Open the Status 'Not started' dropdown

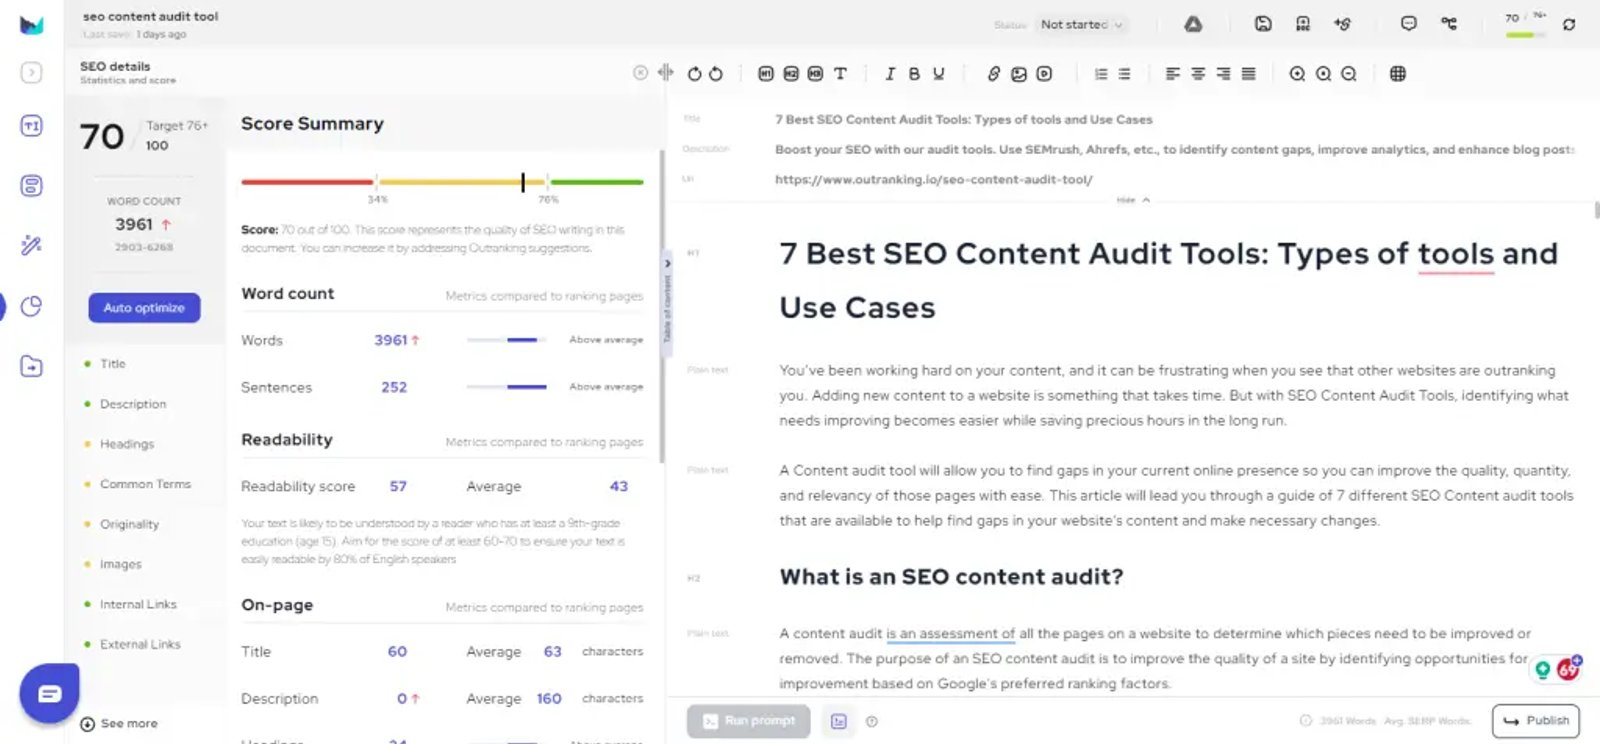[x=1081, y=24]
